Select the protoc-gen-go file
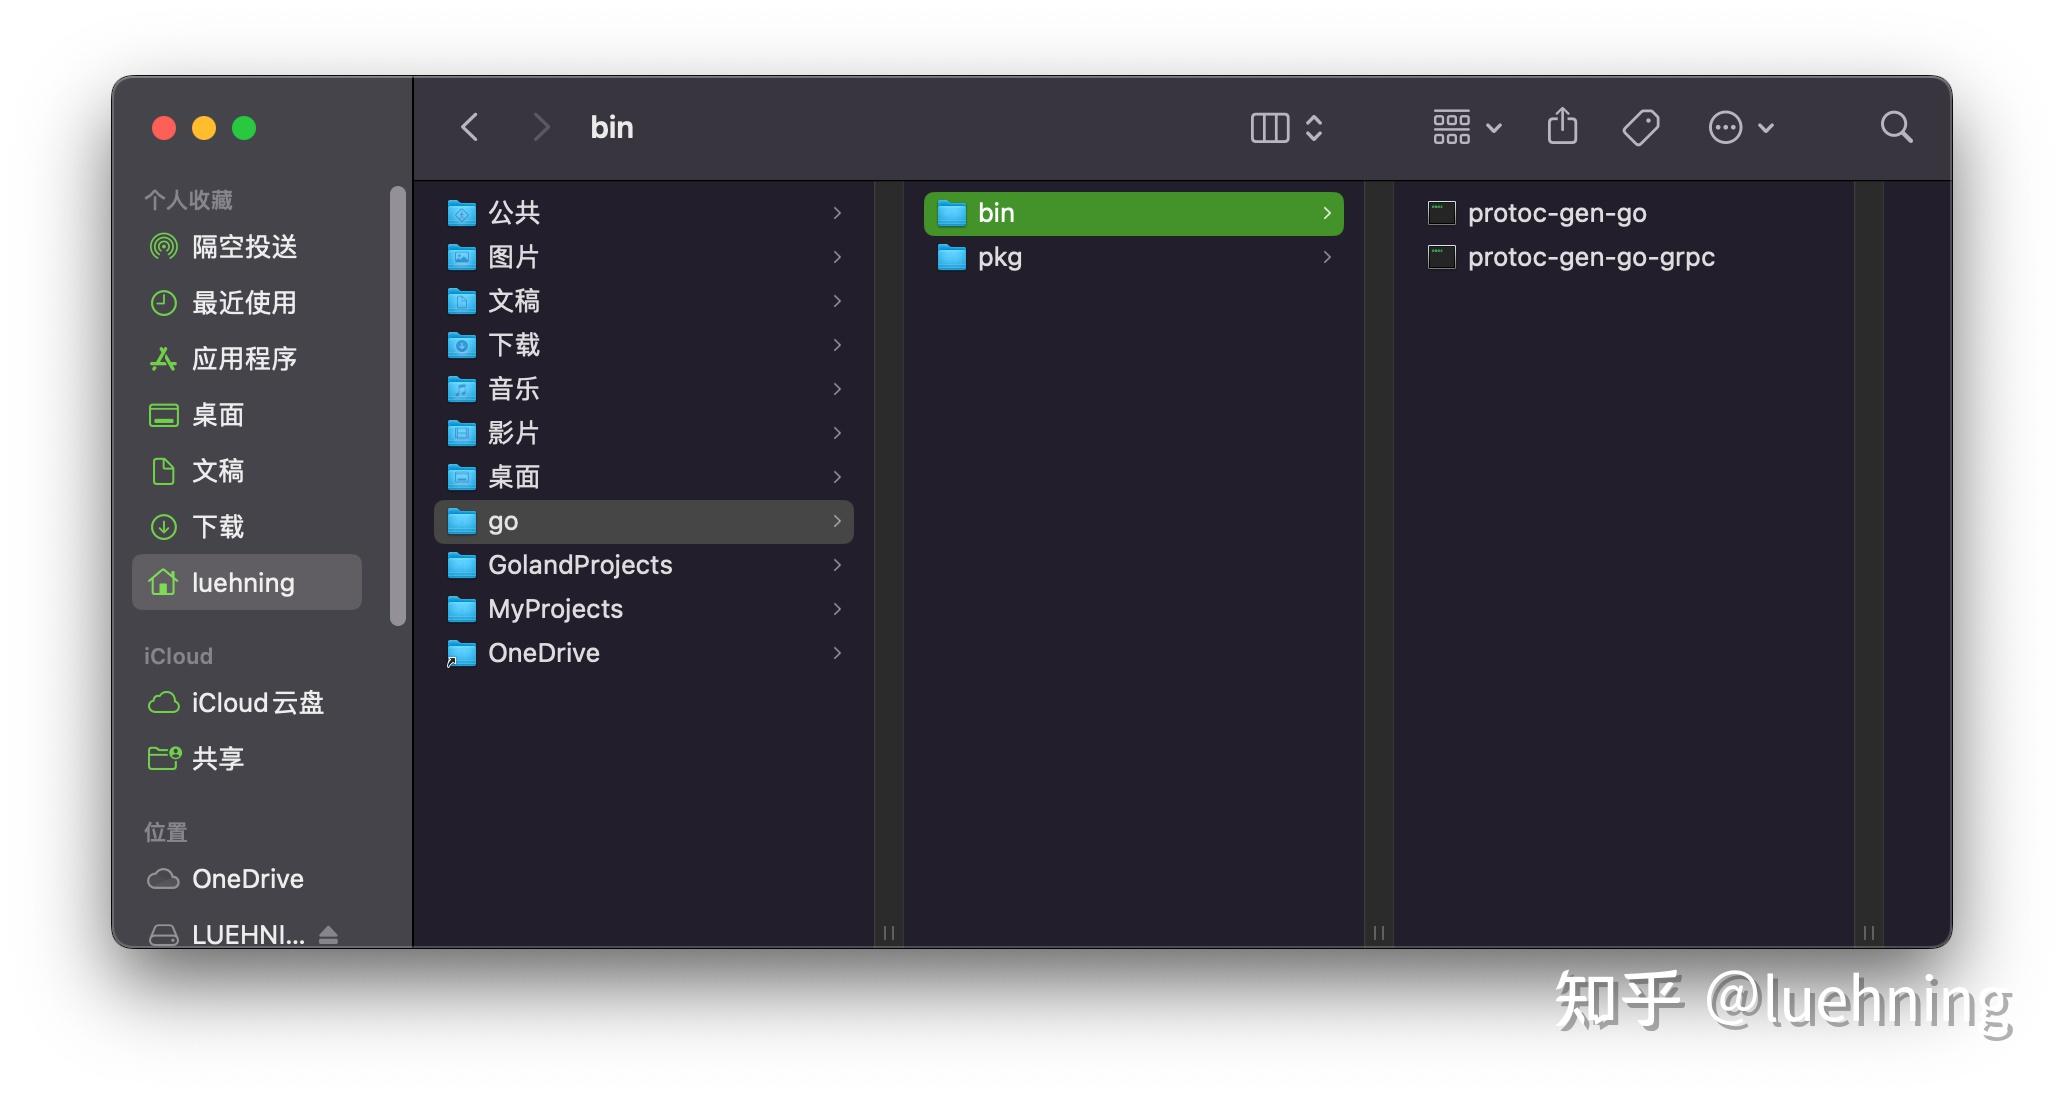The height and width of the screenshot is (1096, 2064). tap(1623, 213)
